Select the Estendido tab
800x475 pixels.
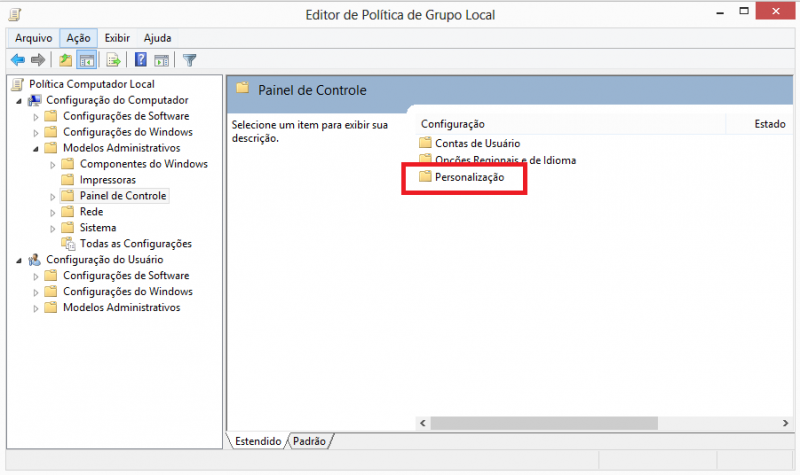[x=258, y=440]
